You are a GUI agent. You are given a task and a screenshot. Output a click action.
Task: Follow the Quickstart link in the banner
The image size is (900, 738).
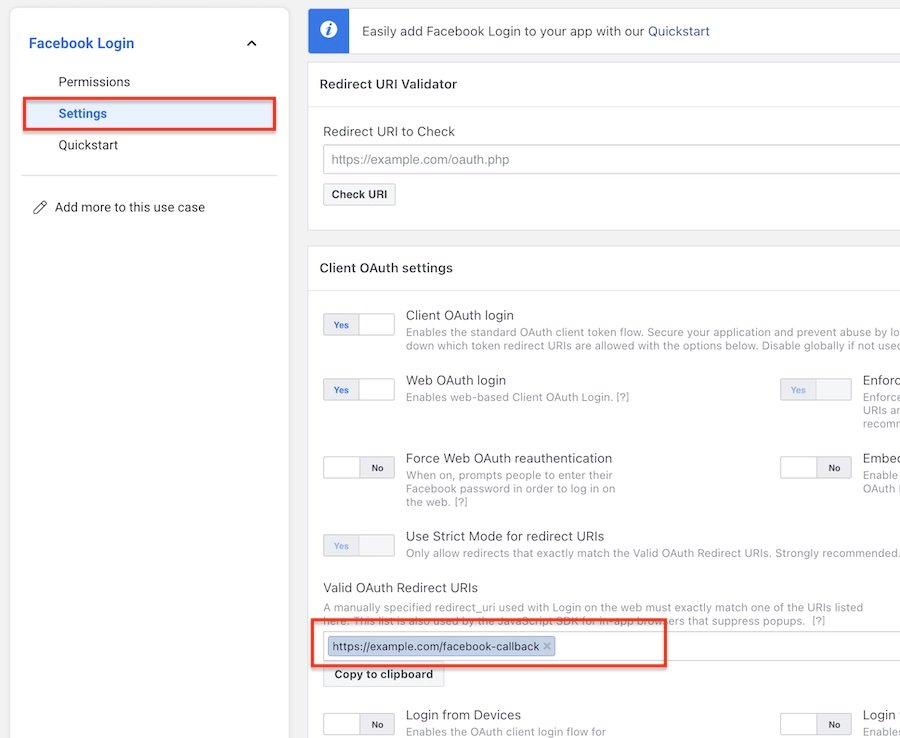pyautogui.click(x=678, y=31)
